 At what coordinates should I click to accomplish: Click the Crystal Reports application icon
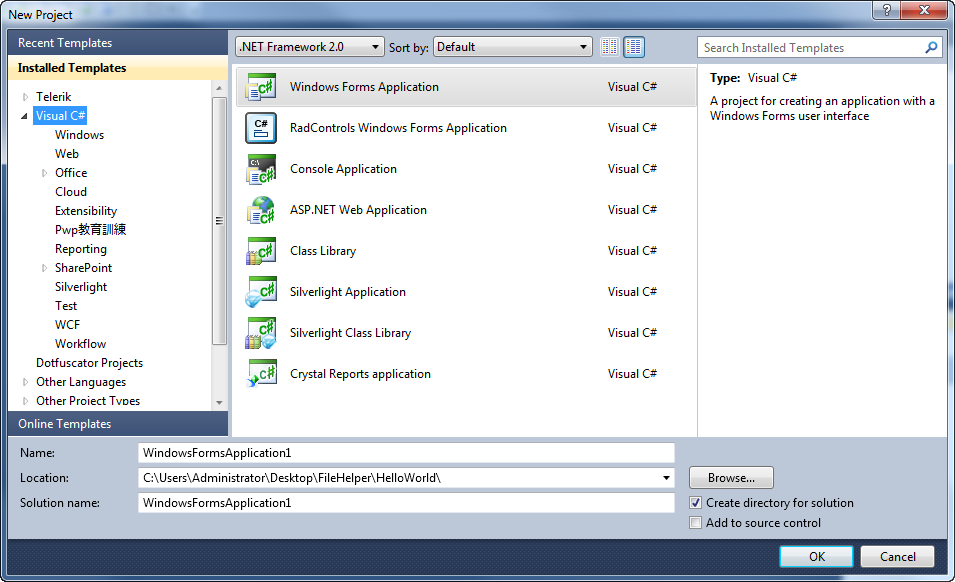pyautogui.click(x=261, y=374)
